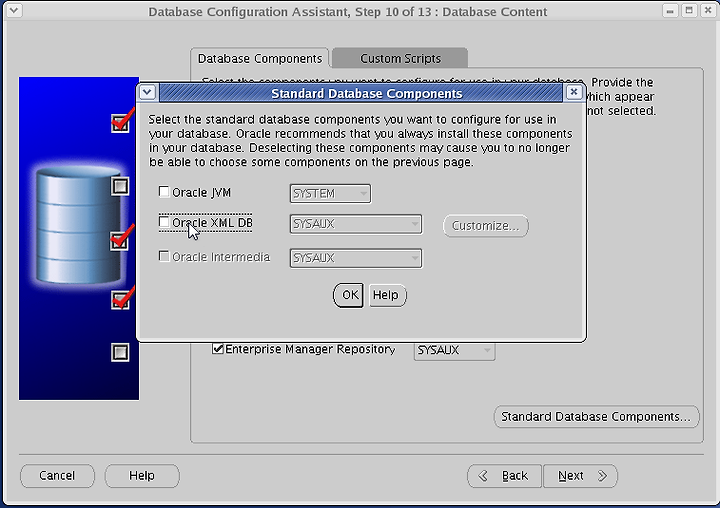
Task: Click Standard Database Components... button
Action: 596,417
